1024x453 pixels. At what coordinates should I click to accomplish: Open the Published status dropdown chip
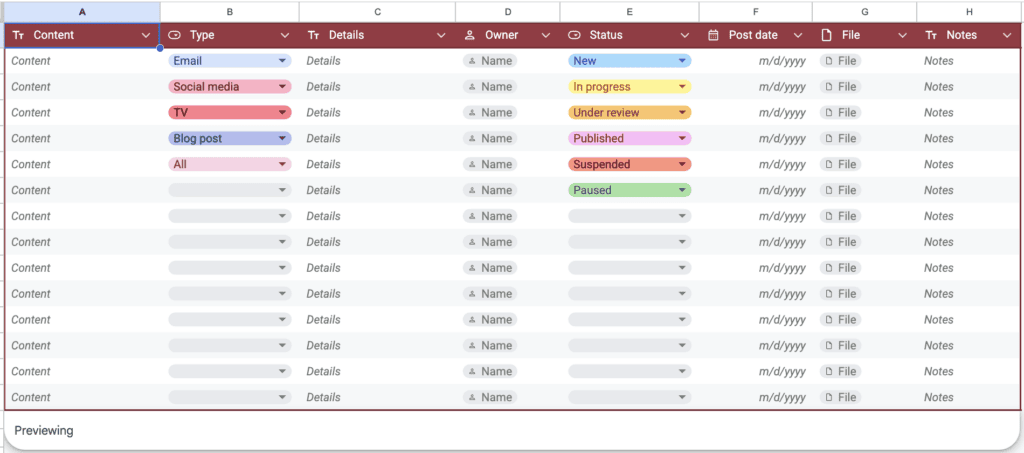630,138
